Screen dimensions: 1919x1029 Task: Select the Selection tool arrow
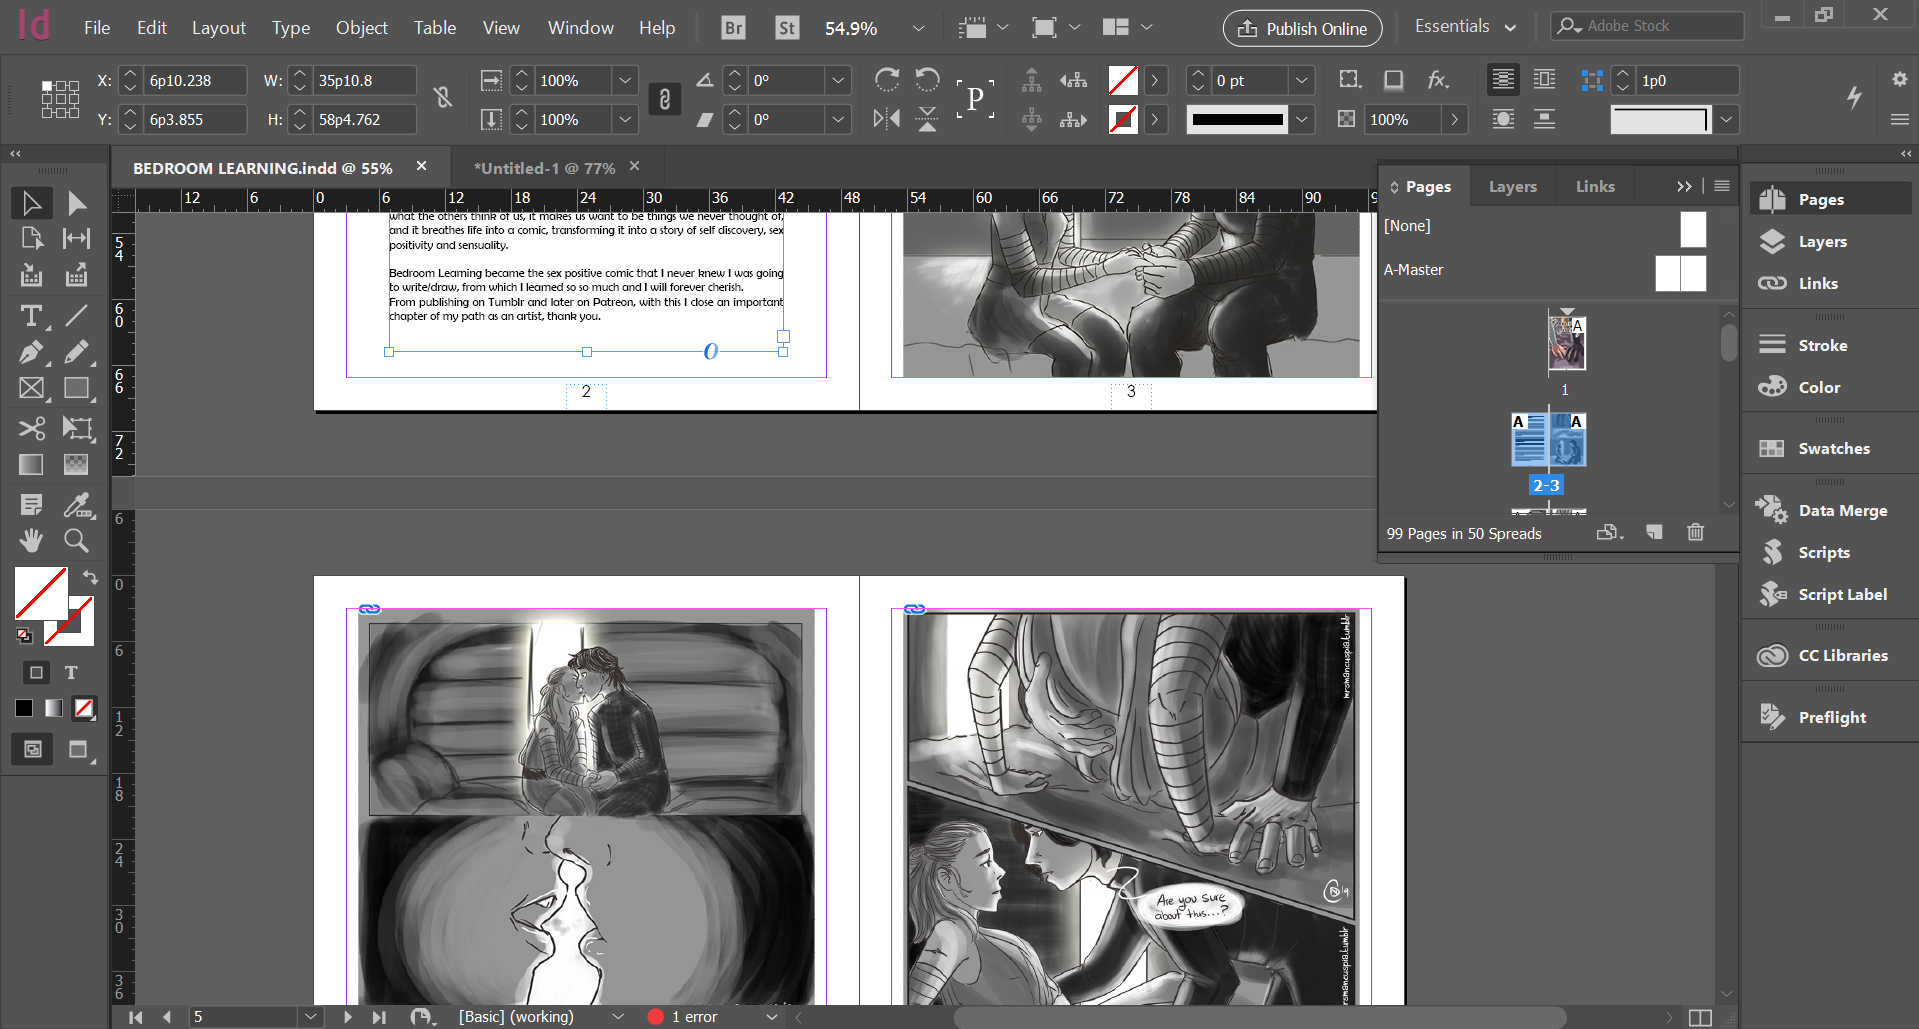[x=31, y=203]
